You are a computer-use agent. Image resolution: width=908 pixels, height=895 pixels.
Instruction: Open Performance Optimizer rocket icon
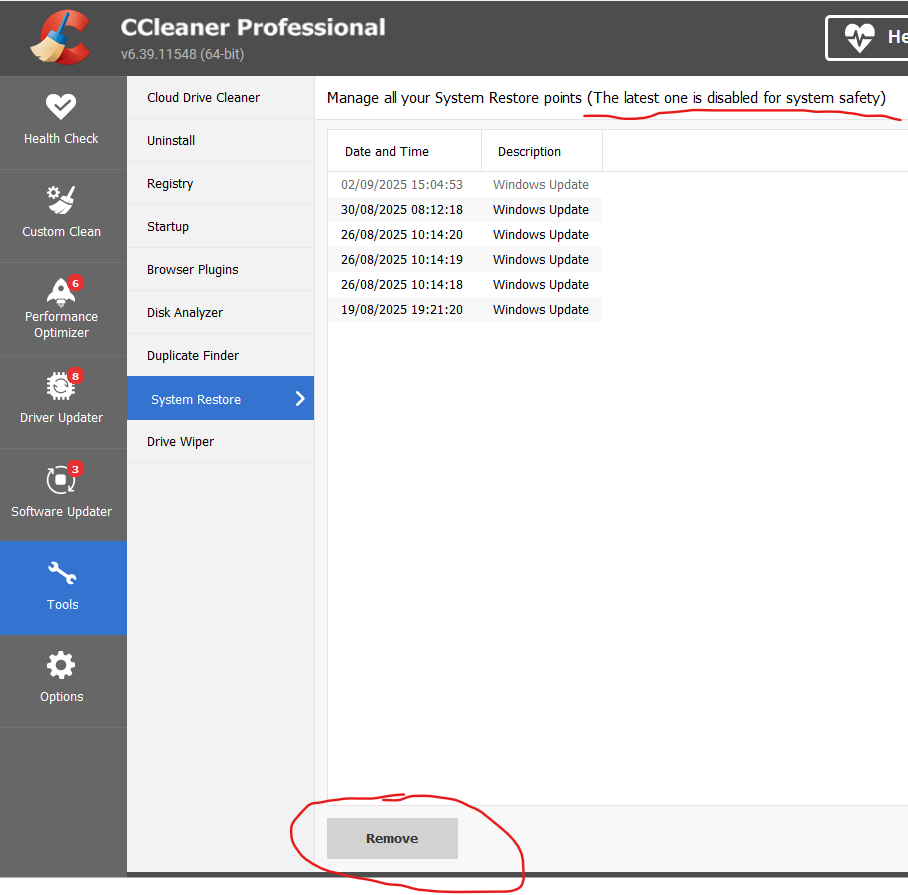[61, 291]
